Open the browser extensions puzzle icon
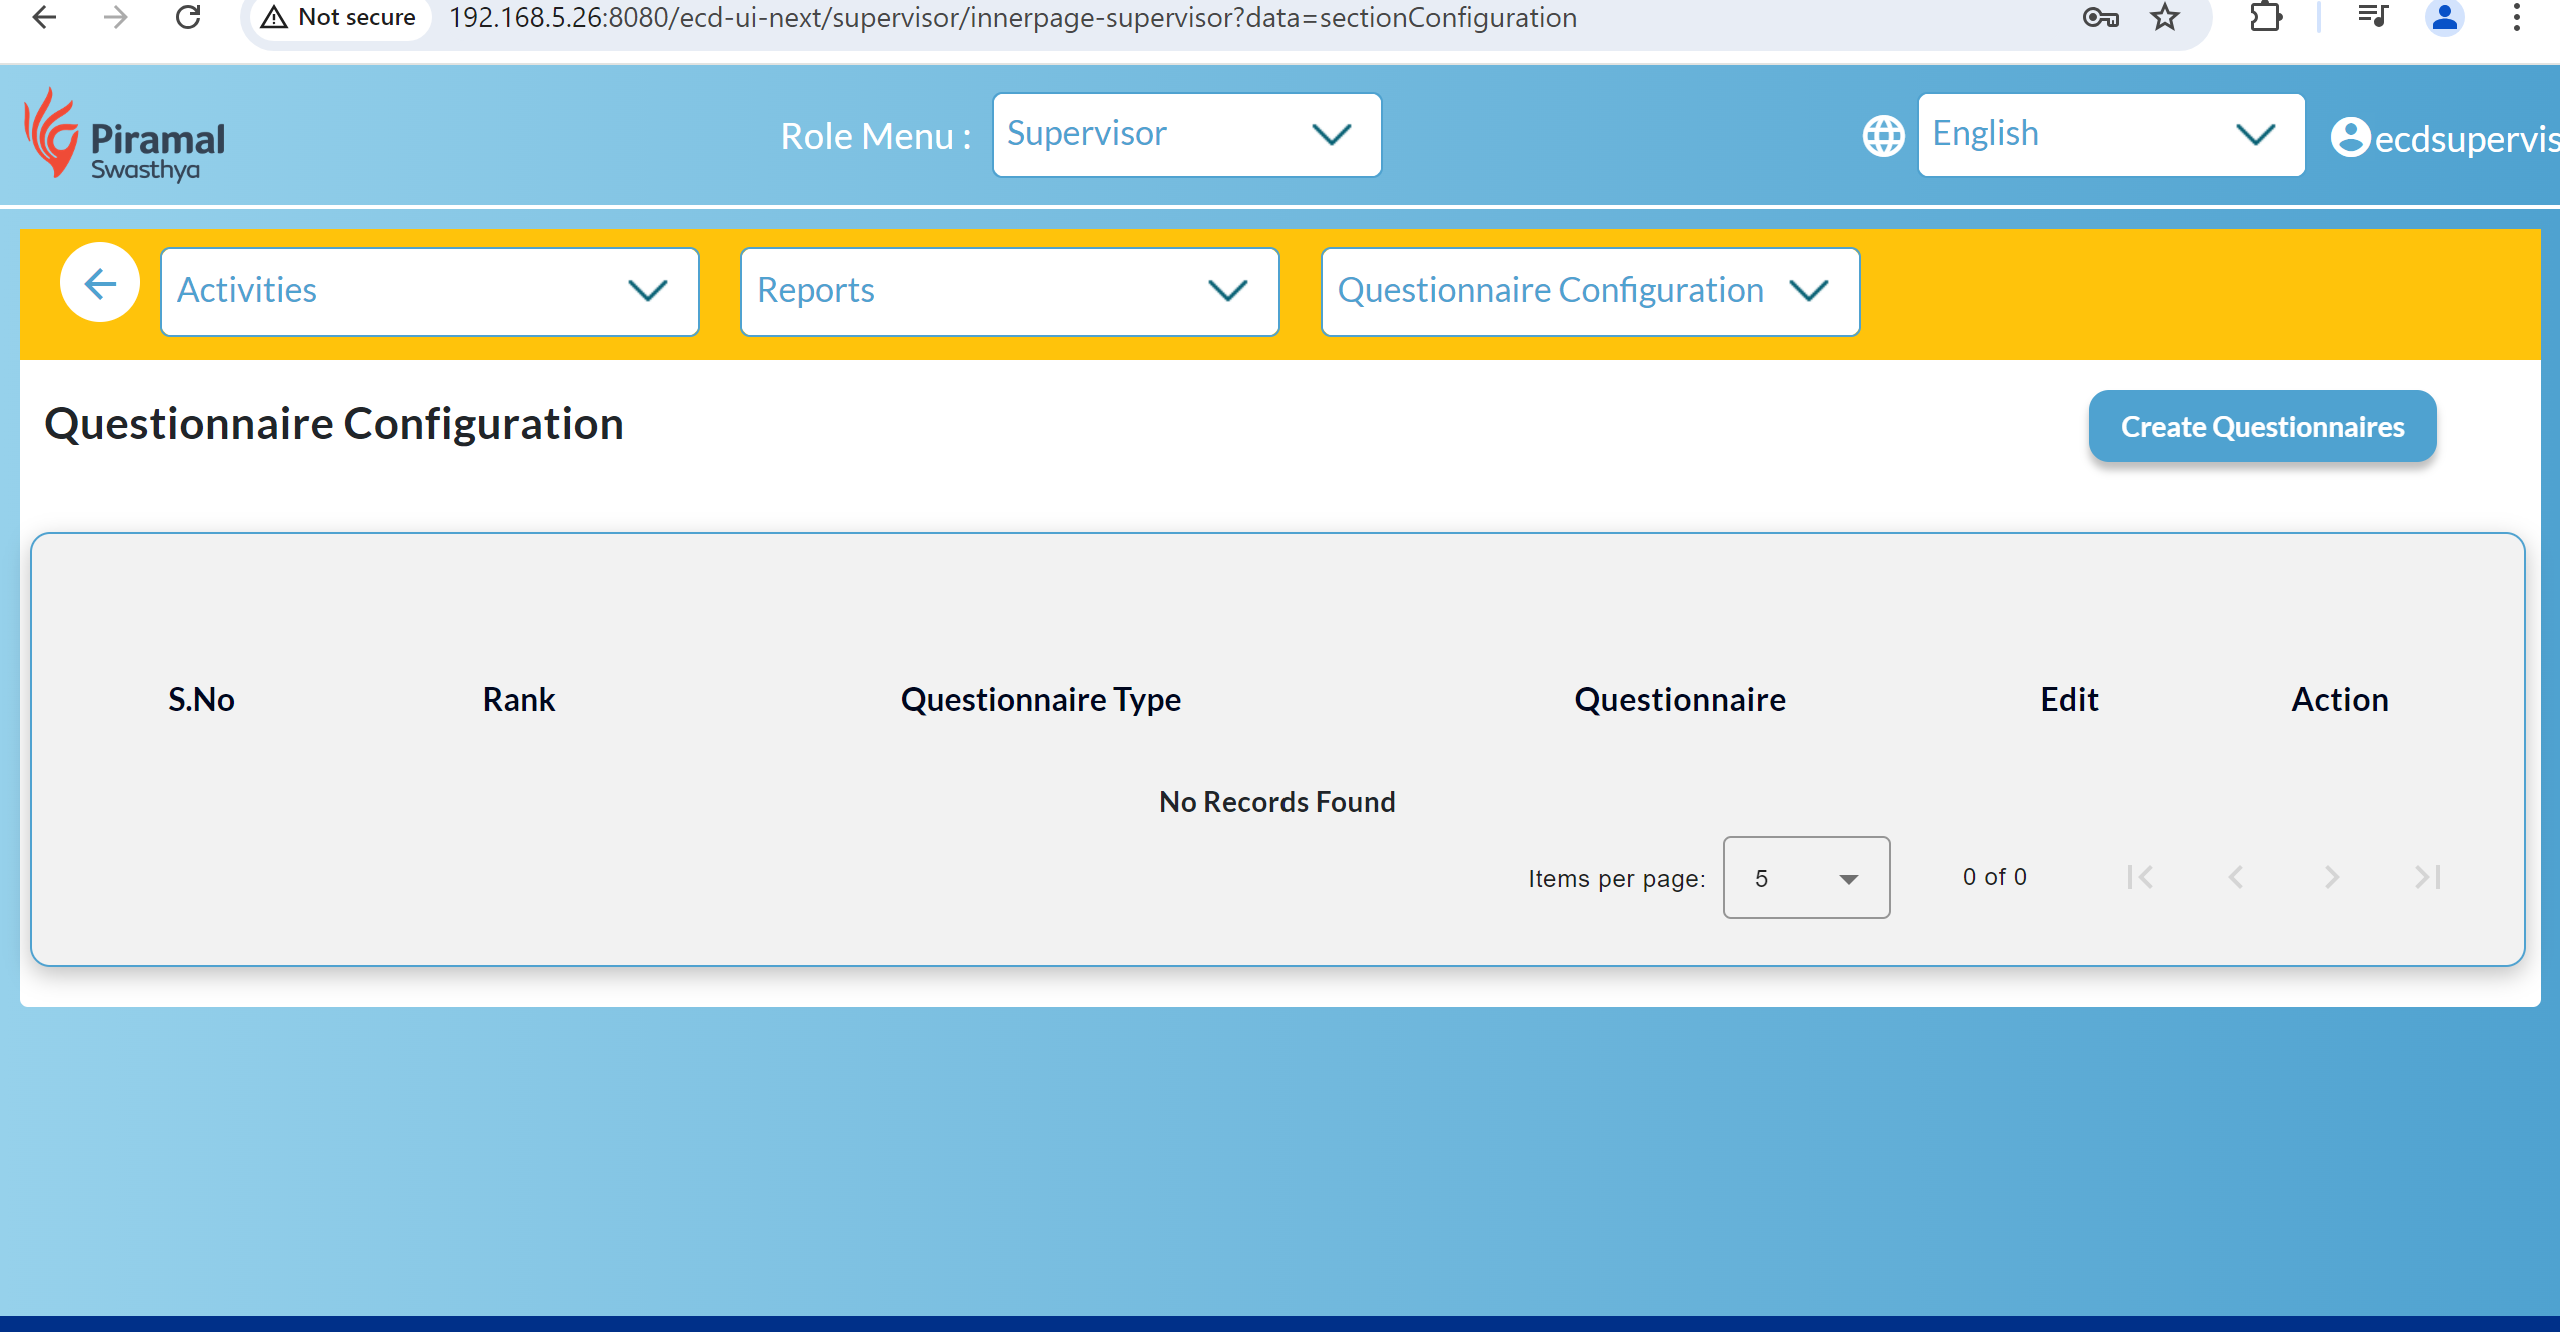Viewport: 2560px width, 1332px height. pos(2265,17)
